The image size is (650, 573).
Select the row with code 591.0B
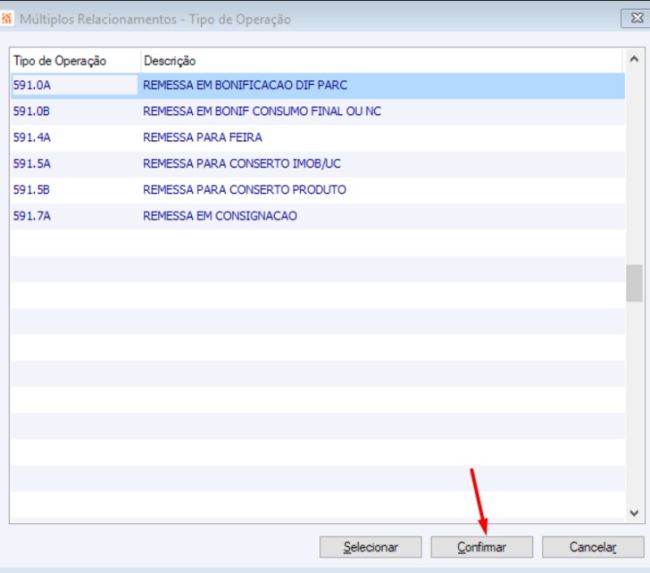tap(318, 112)
